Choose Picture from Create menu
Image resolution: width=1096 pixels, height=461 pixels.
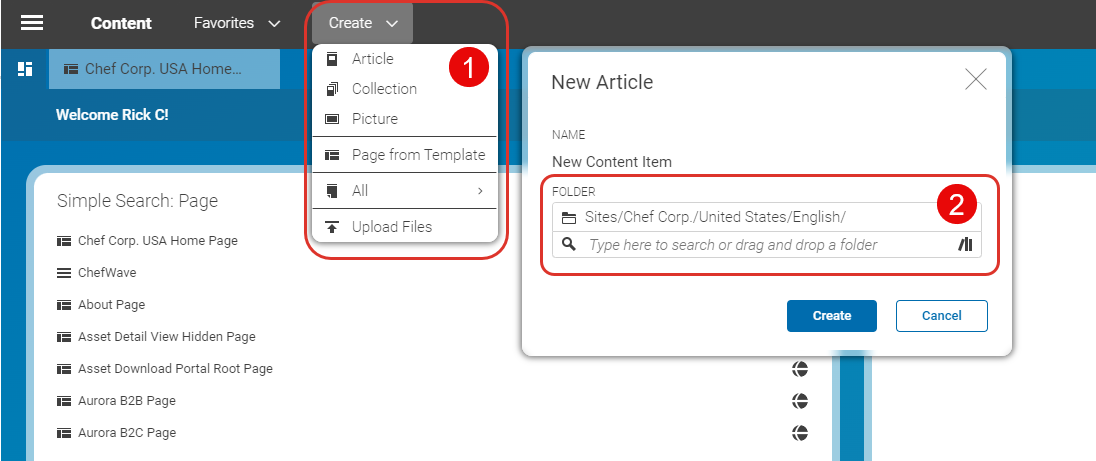point(404,119)
